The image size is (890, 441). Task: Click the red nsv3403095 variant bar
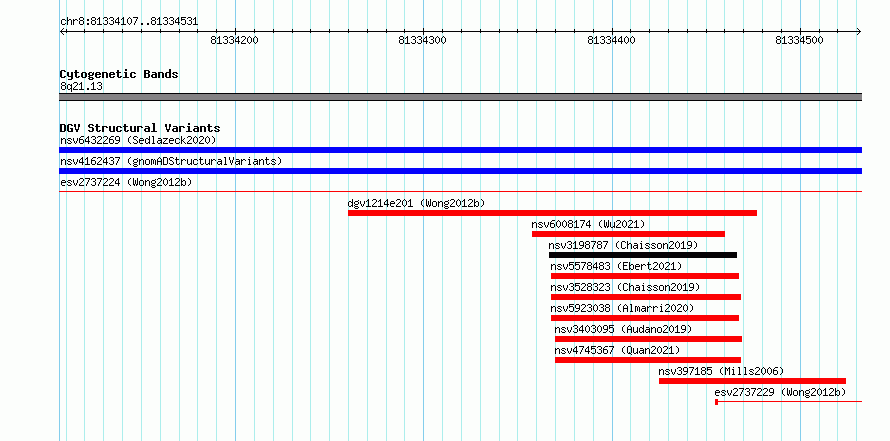(648, 339)
